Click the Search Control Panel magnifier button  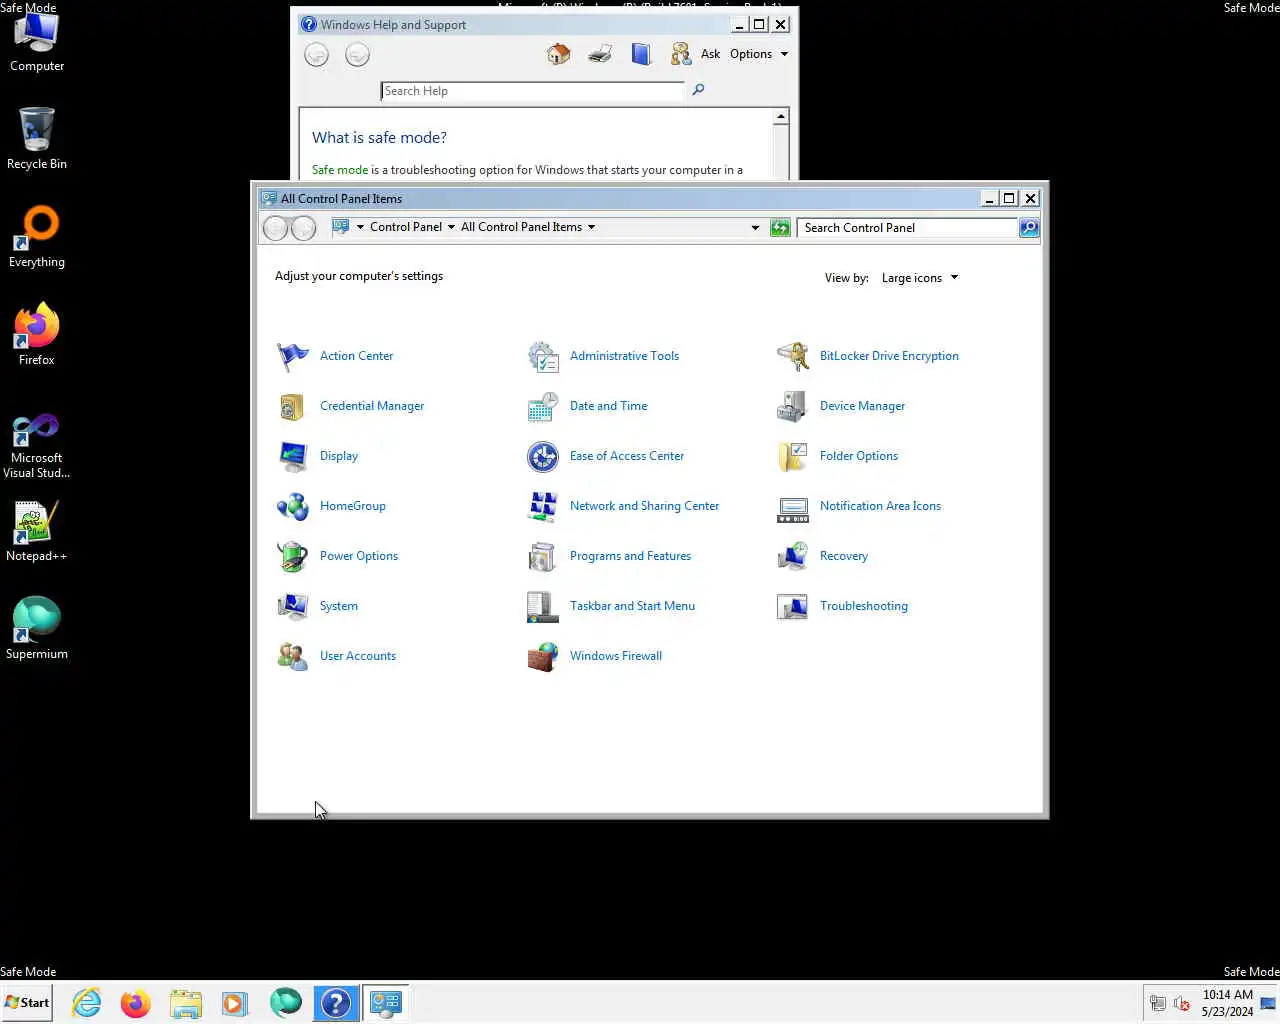pos(1029,228)
